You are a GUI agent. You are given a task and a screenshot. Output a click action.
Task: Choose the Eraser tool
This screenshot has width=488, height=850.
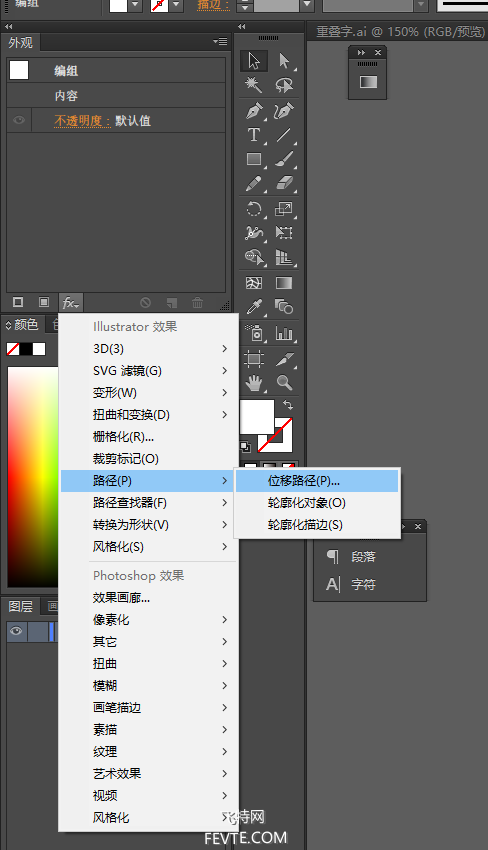284,184
